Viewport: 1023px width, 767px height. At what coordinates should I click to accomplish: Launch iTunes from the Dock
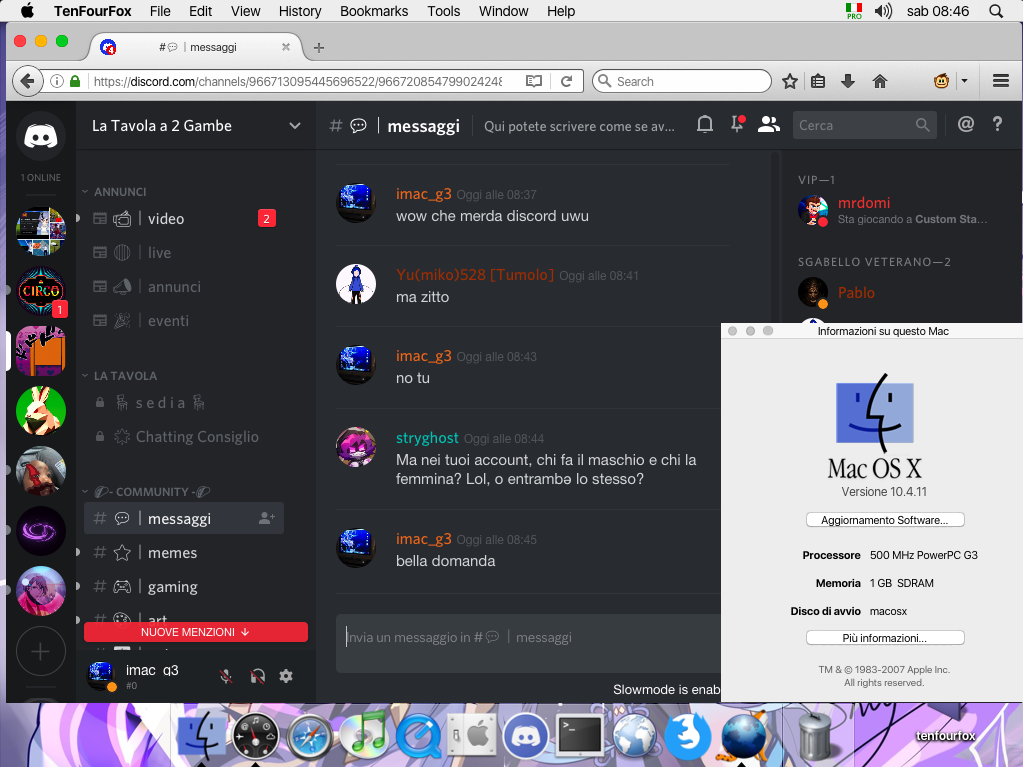(365, 735)
